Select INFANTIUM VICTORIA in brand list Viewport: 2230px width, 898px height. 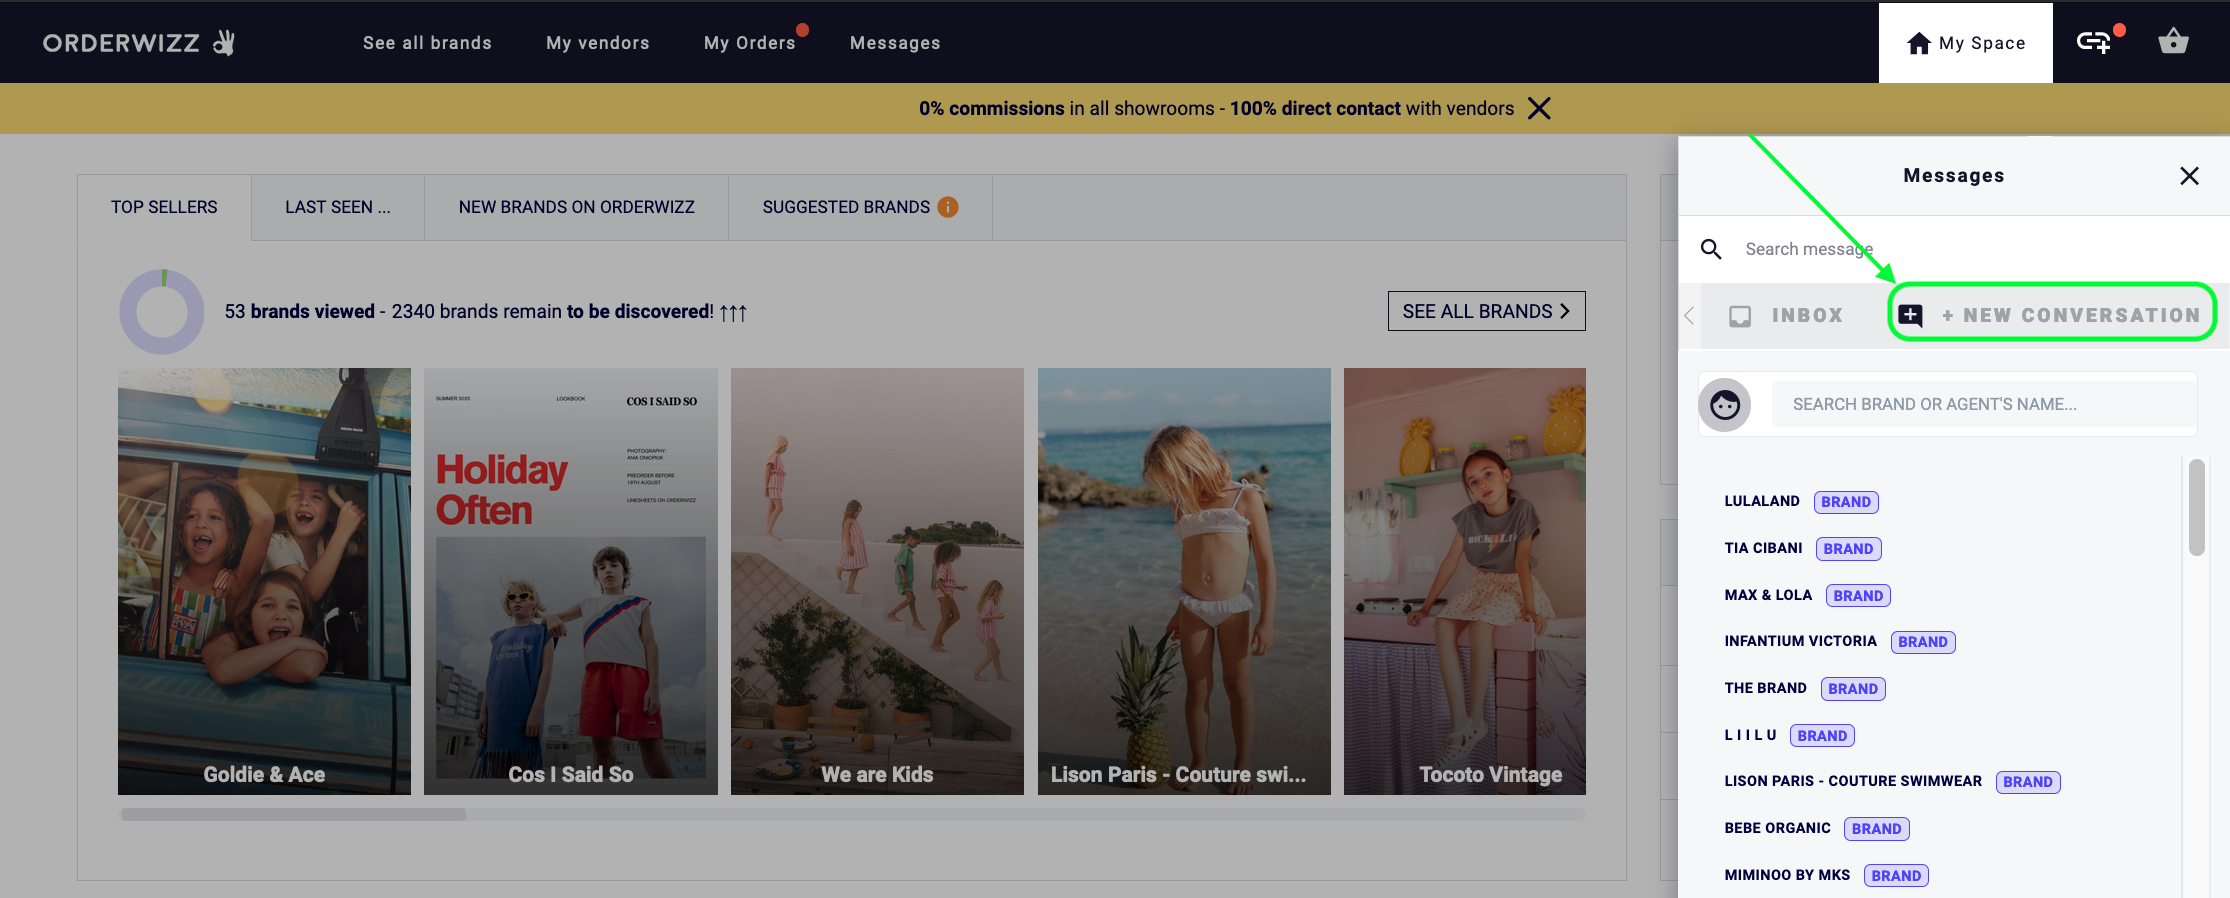[1800, 641]
